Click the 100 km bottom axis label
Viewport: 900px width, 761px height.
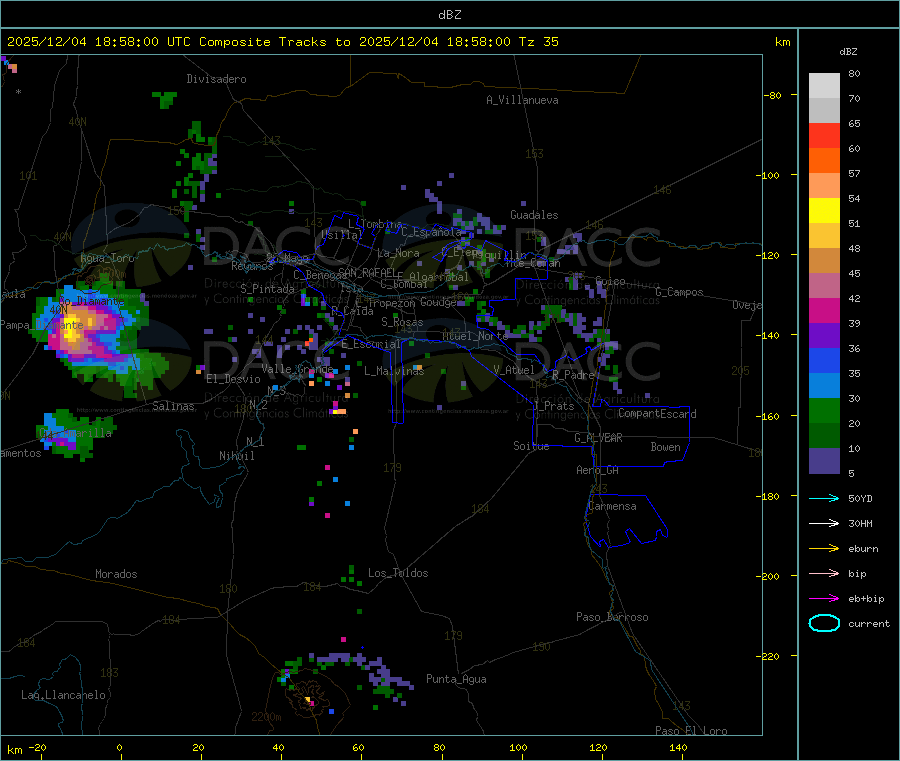pos(518,747)
